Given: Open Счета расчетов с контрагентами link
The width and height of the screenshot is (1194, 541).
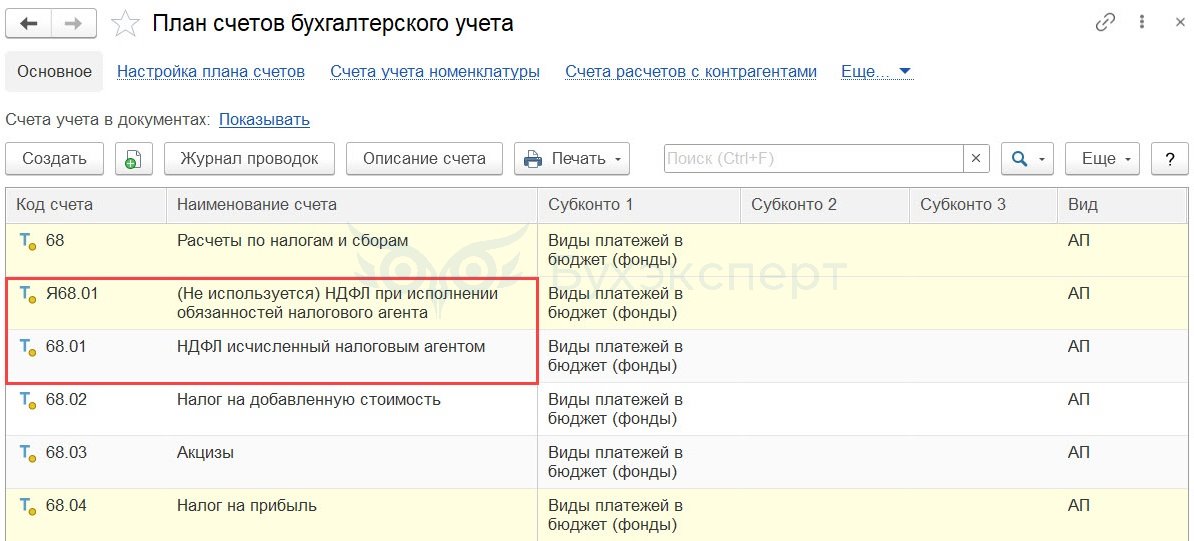Looking at the screenshot, I should click(691, 72).
